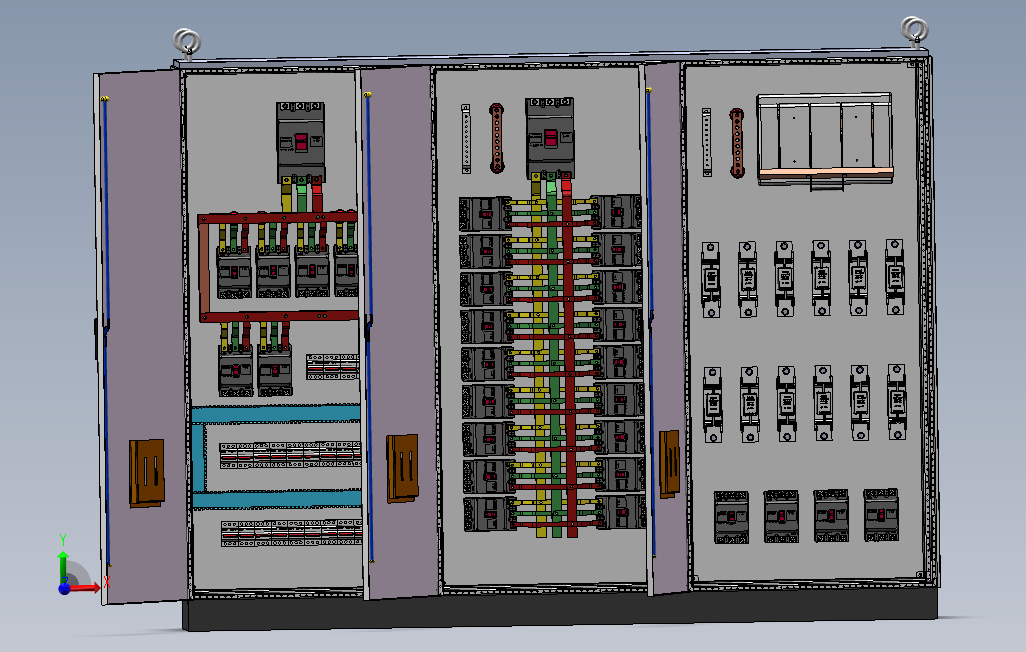The width and height of the screenshot is (1026, 652).
Task: Select the main breaker atop the left cabinet
Action: click(300, 142)
